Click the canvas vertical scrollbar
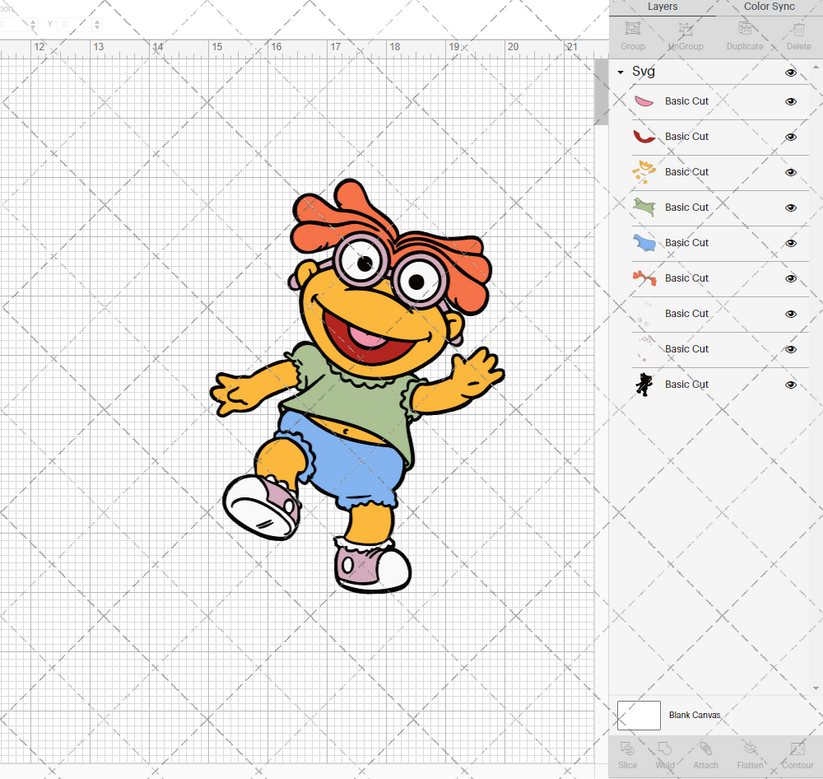823x779 pixels. (601, 90)
